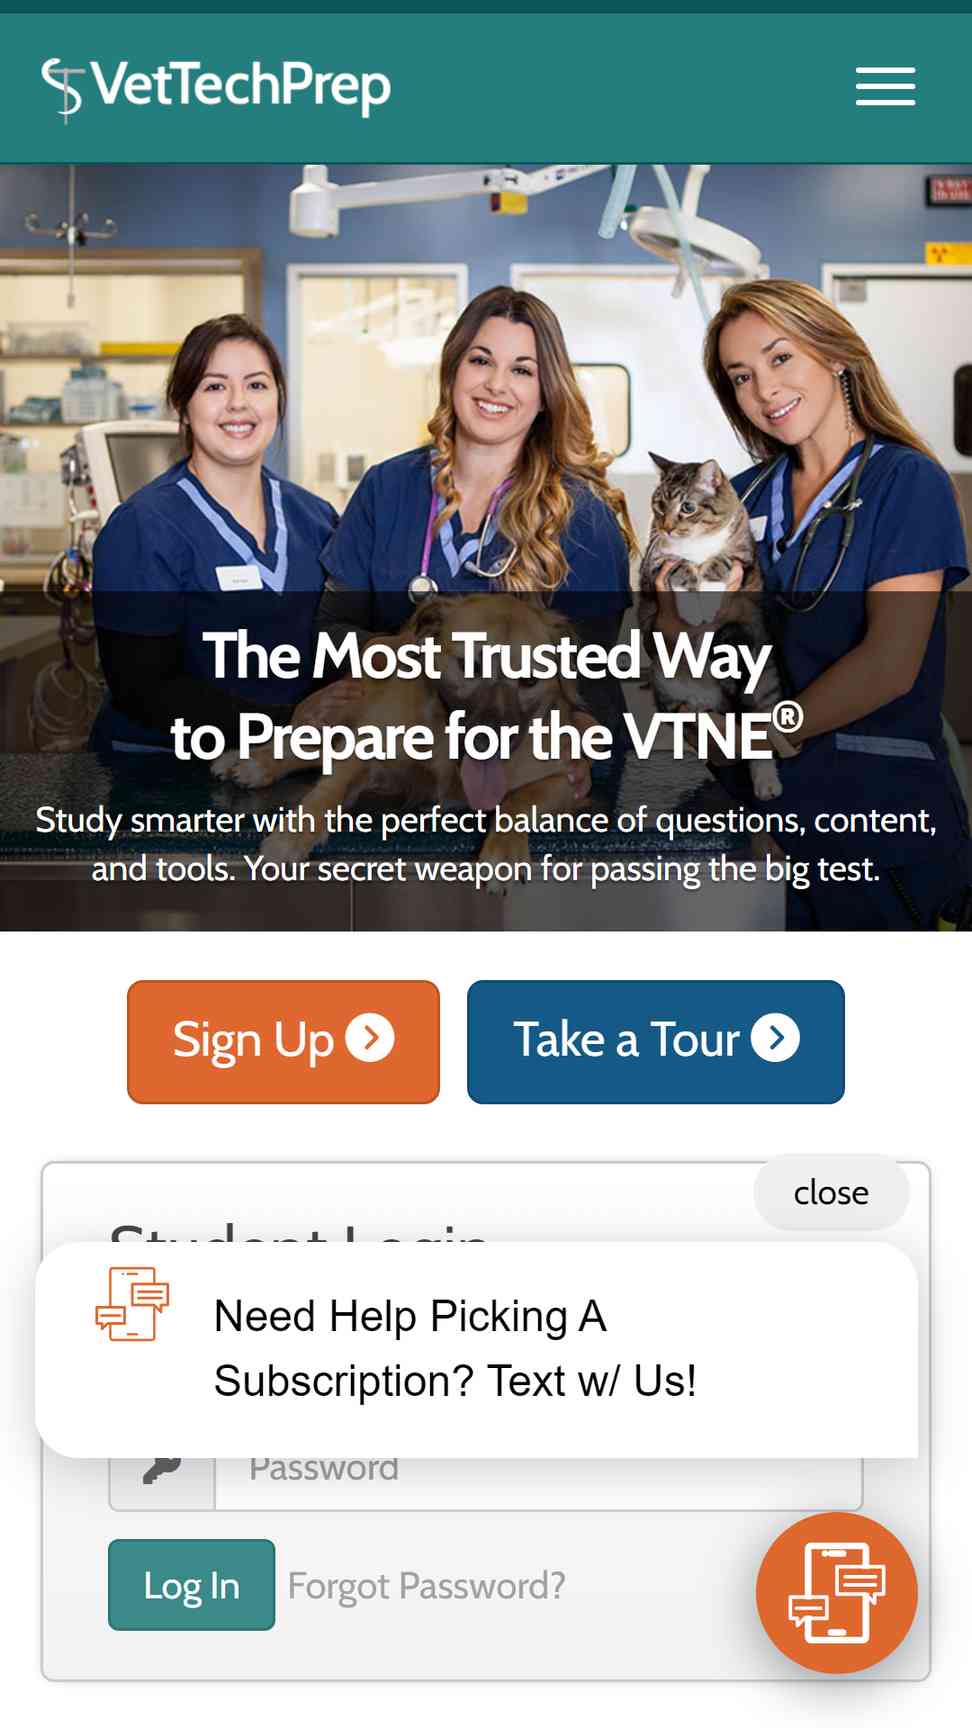The height and width of the screenshot is (1728, 972).
Task: Click the chat bubbles icon in popup
Action: coord(132,1304)
